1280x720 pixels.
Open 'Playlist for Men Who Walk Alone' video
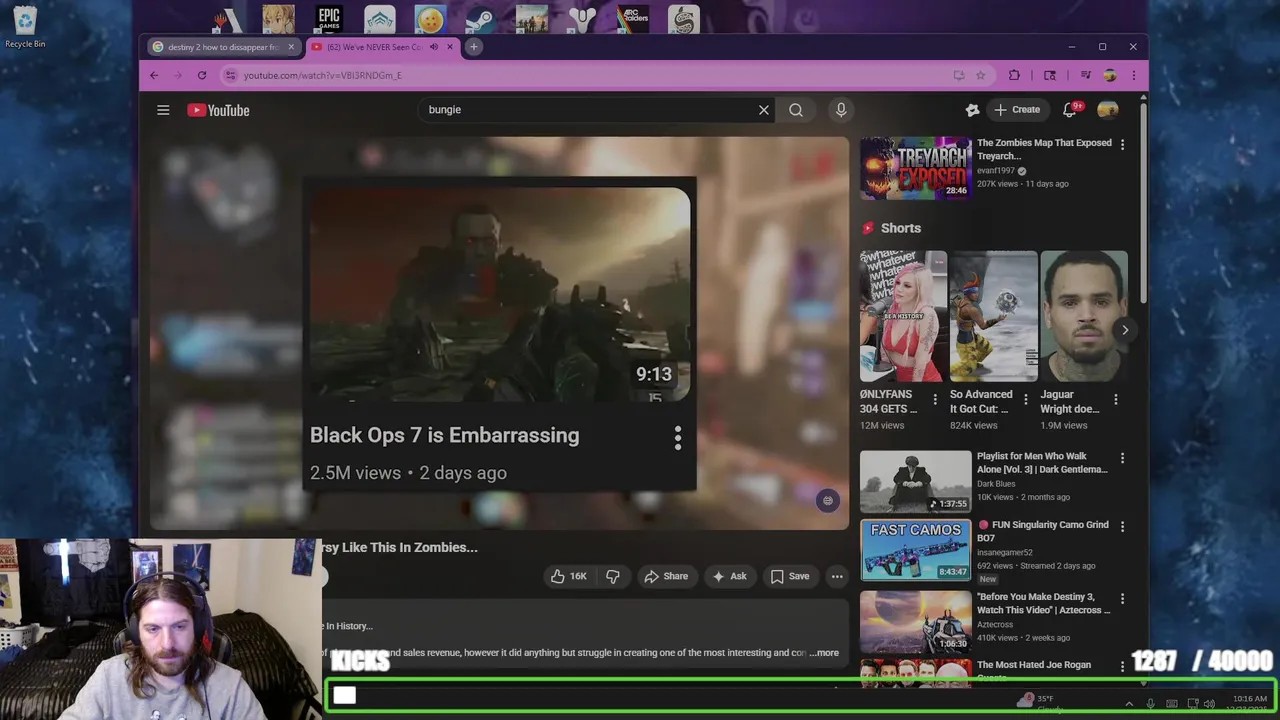pos(915,481)
